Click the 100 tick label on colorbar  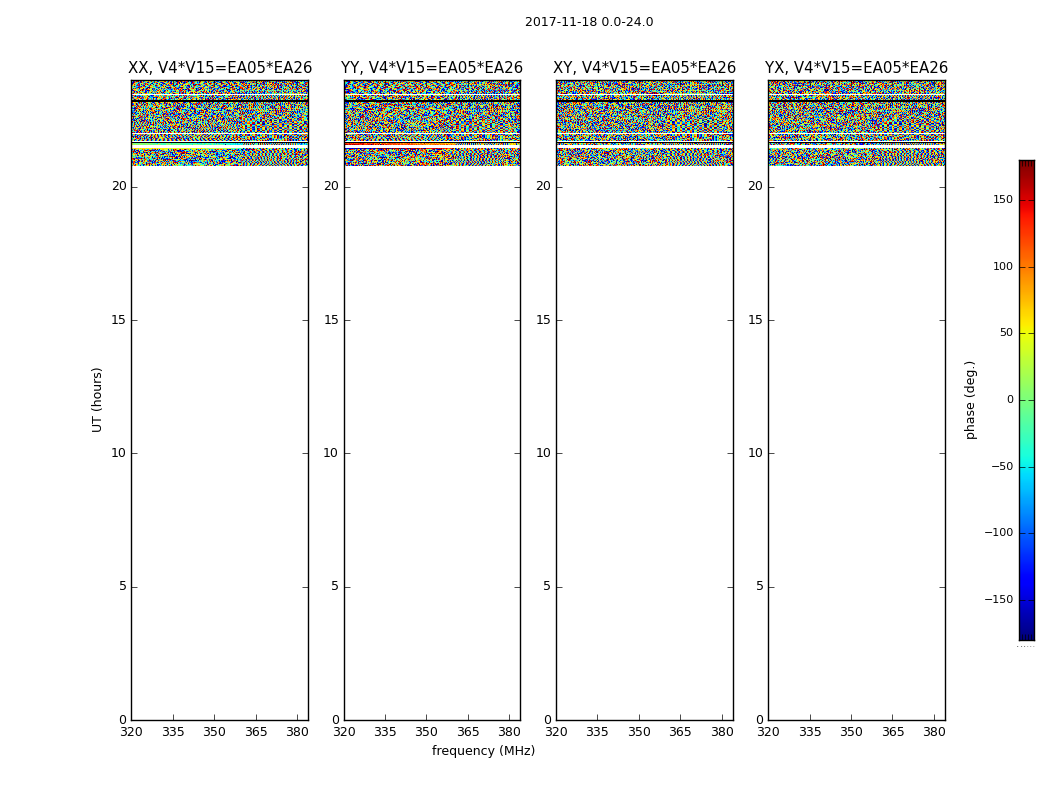click(1003, 266)
